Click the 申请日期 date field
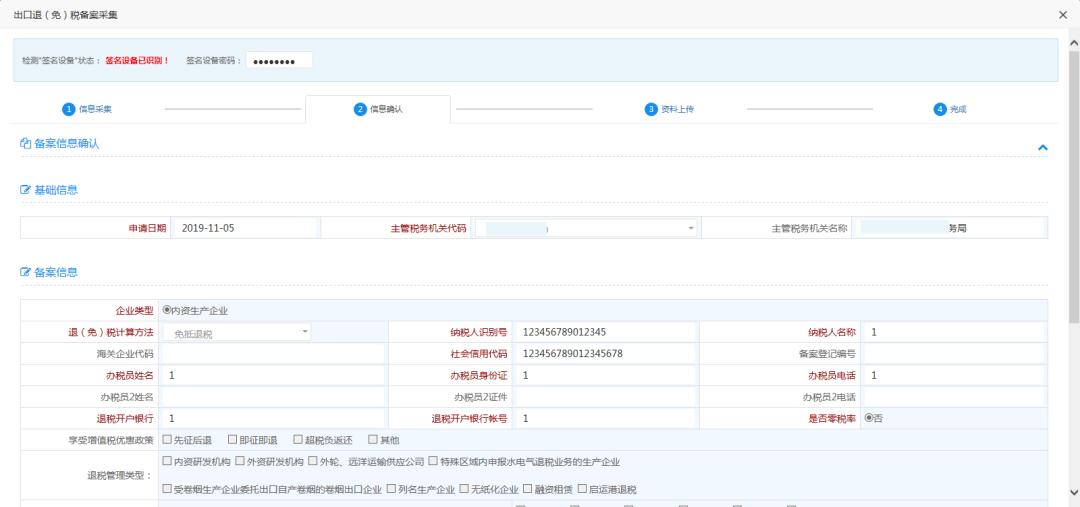This screenshot has height=507, width=1080. pos(245,228)
